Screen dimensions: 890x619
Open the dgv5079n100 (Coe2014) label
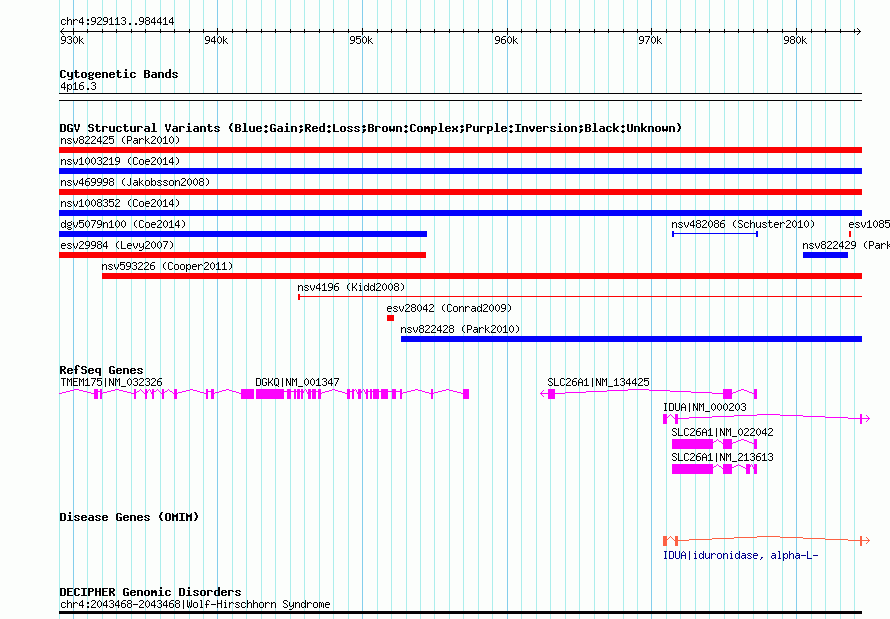coord(123,224)
